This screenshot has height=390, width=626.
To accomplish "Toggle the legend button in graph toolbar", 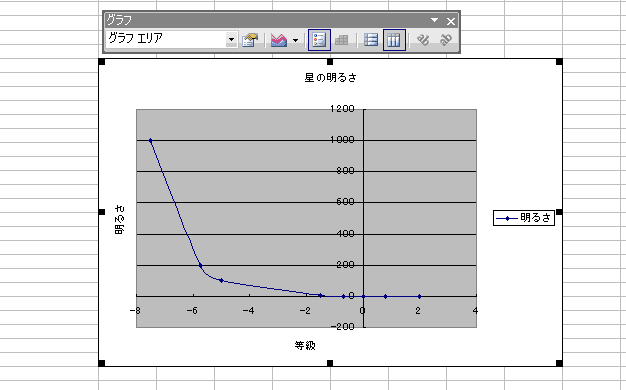I will [x=319, y=40].
